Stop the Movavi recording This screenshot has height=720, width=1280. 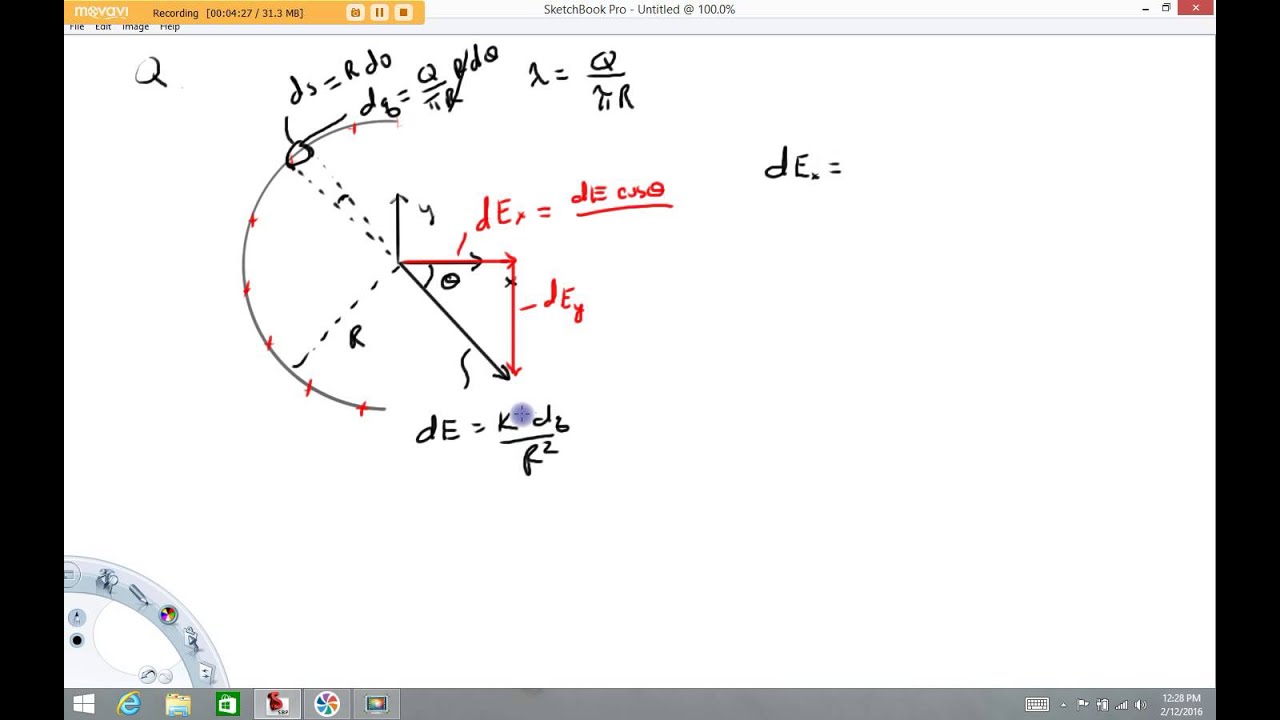click(x=403, y=12)
